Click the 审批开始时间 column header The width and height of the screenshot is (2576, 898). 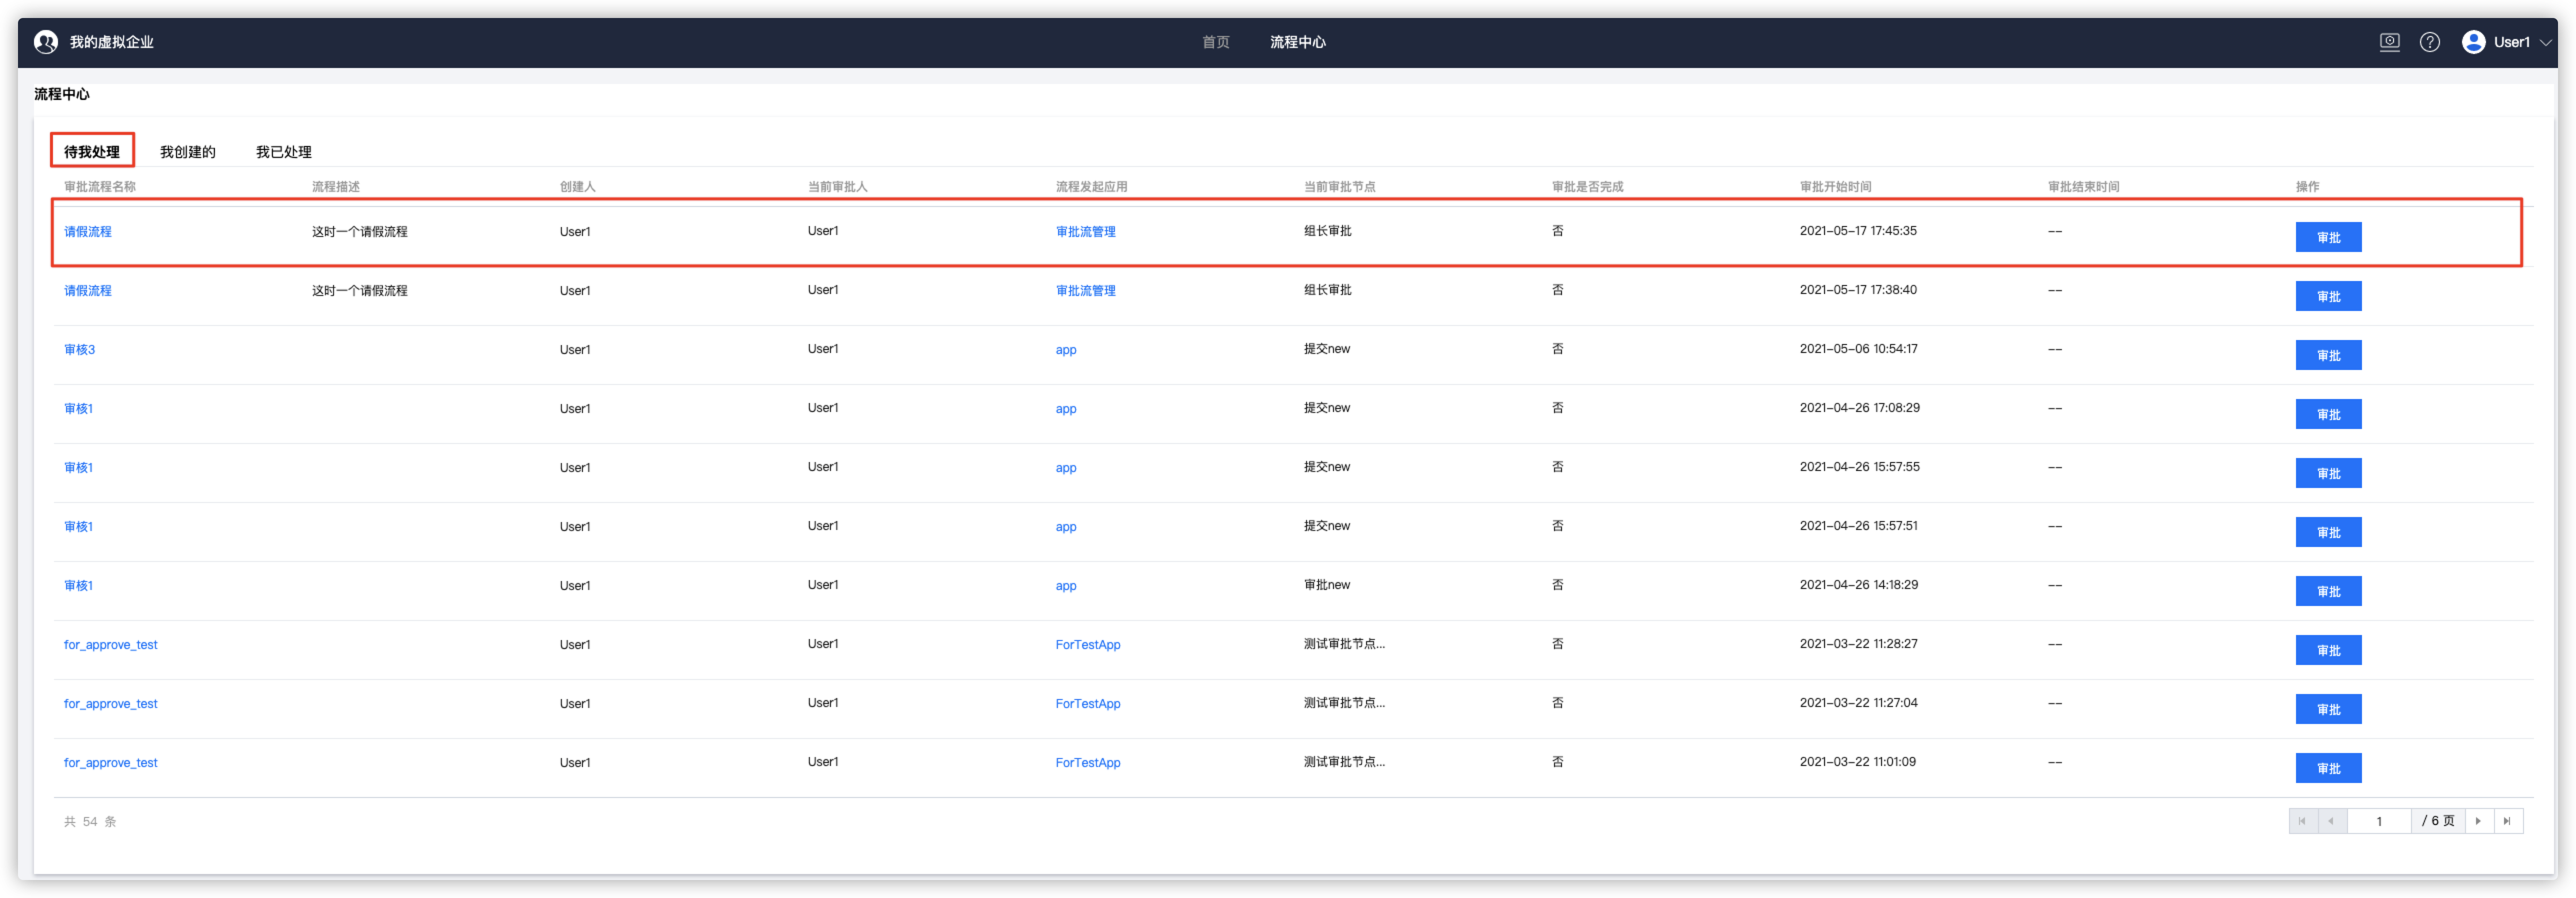(1835, 186)
